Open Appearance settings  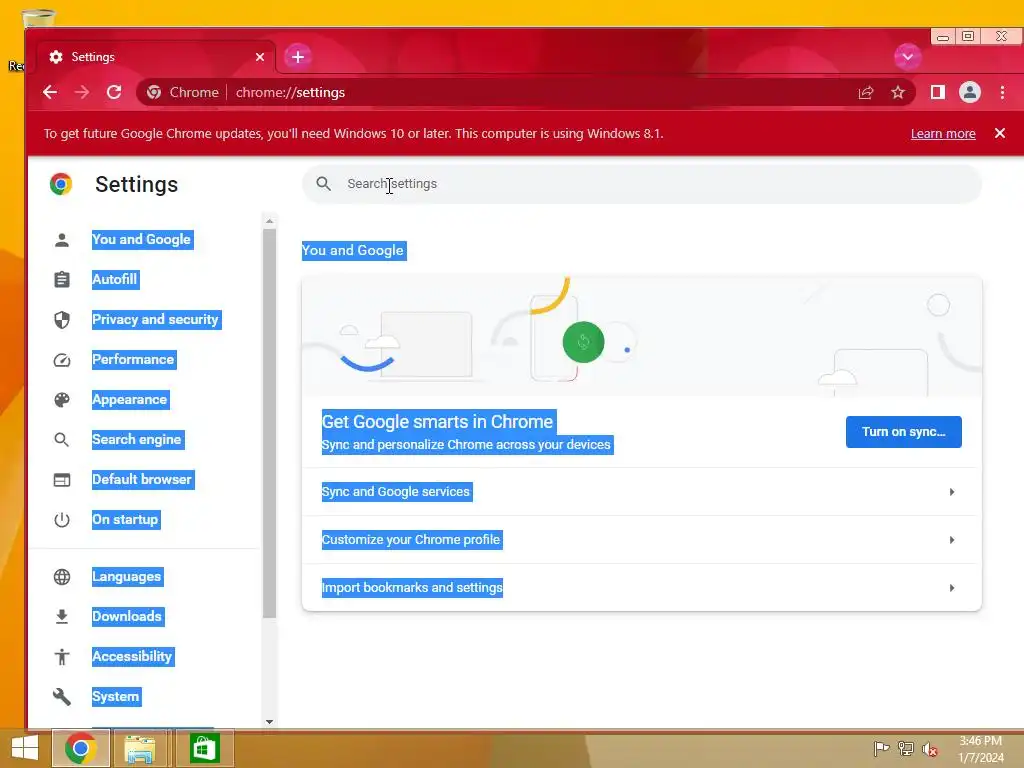pos(130,400)
